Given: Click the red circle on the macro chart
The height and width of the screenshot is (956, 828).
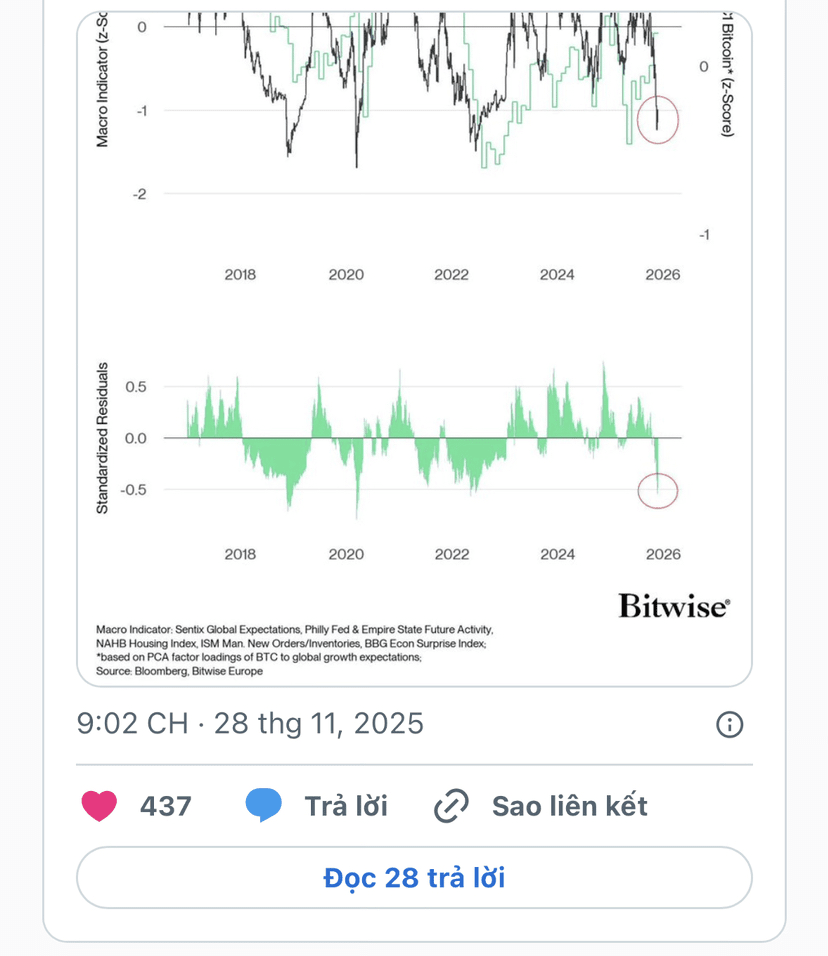Looking at the screenshot, I should [658, 120].
